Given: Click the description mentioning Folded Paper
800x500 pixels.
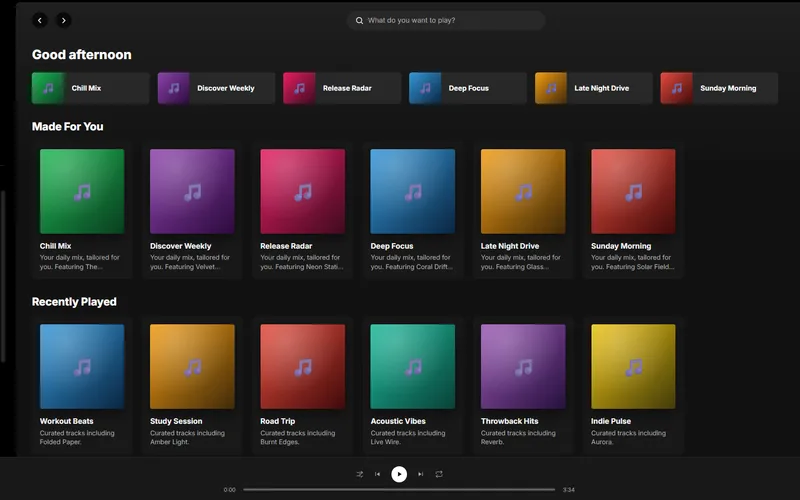Looking at the screenshot, I should (77, 437).
